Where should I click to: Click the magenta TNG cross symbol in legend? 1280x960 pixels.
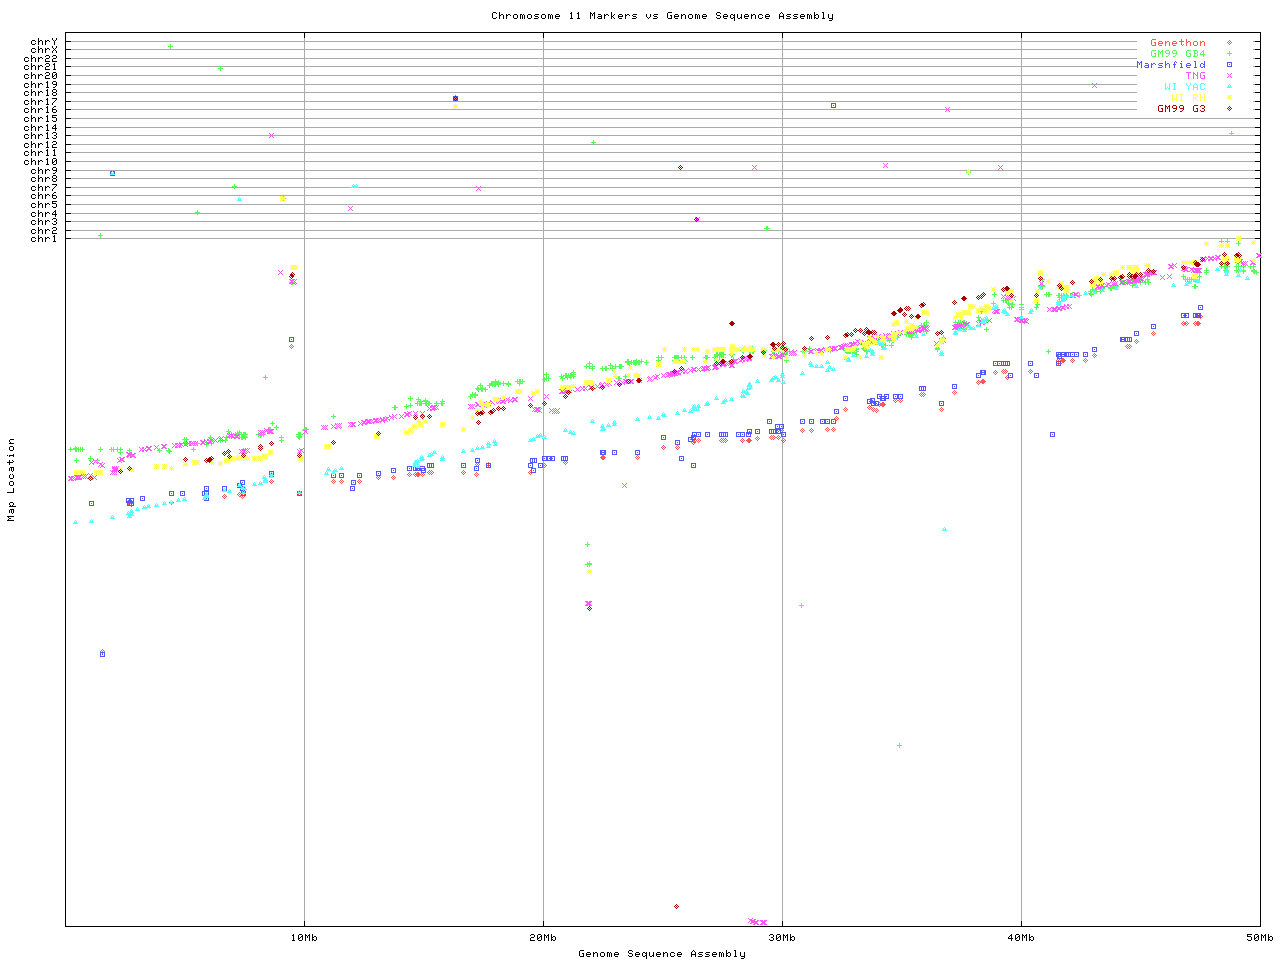click(1229, 76)
